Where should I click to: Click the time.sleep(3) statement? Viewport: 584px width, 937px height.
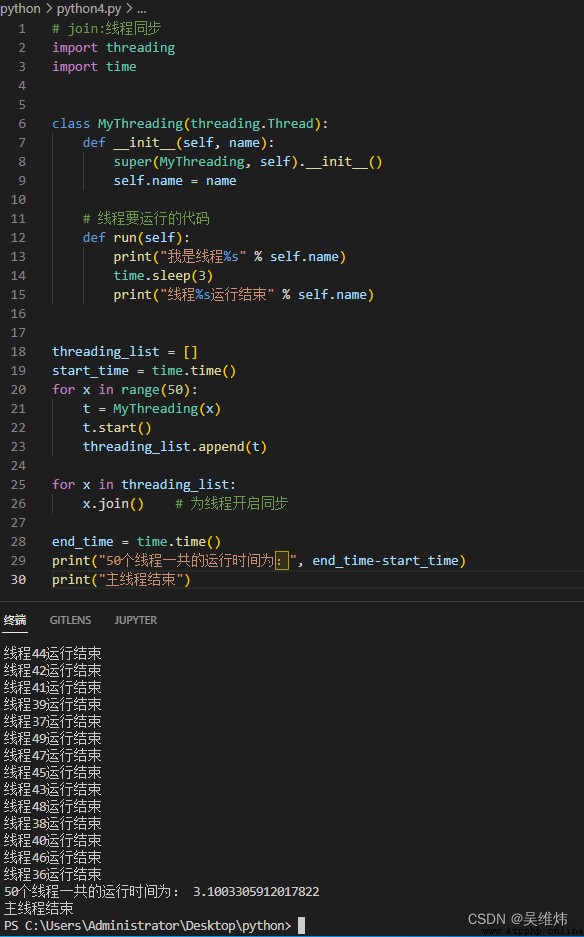(x=163, y=275)
